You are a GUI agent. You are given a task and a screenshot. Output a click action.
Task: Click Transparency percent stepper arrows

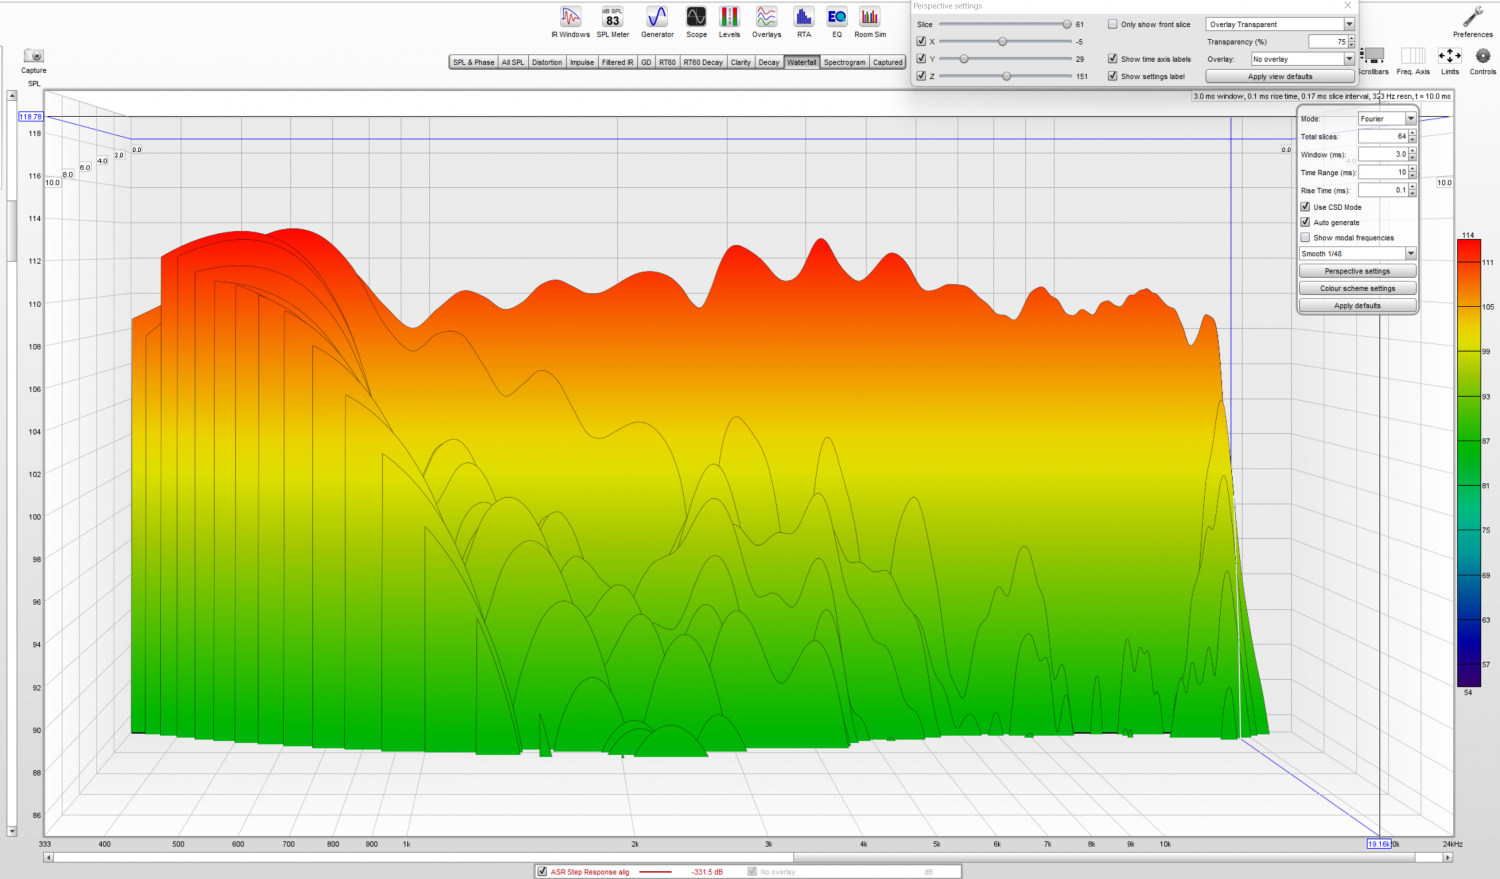click(x=1351, y=42)
